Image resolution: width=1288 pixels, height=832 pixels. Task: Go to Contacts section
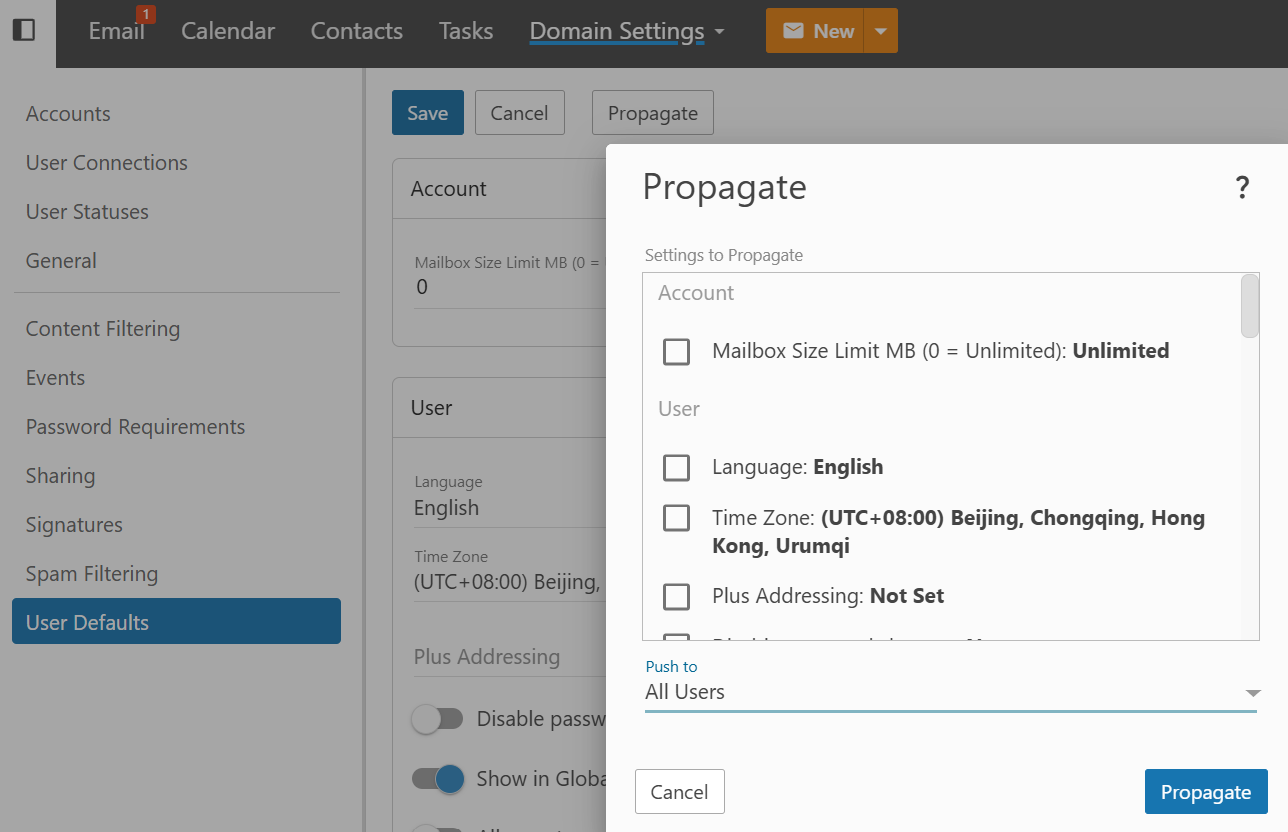(x=357, y=31)
